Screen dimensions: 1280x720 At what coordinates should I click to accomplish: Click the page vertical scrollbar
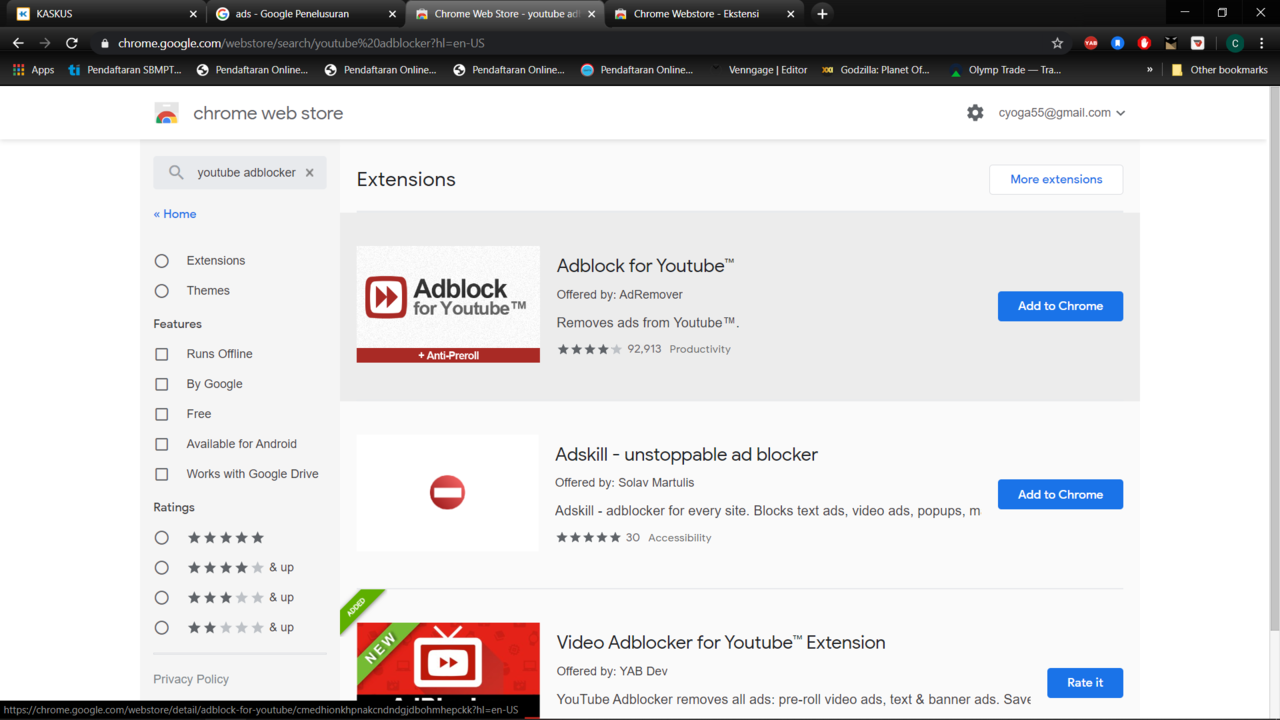[1274, 358]
